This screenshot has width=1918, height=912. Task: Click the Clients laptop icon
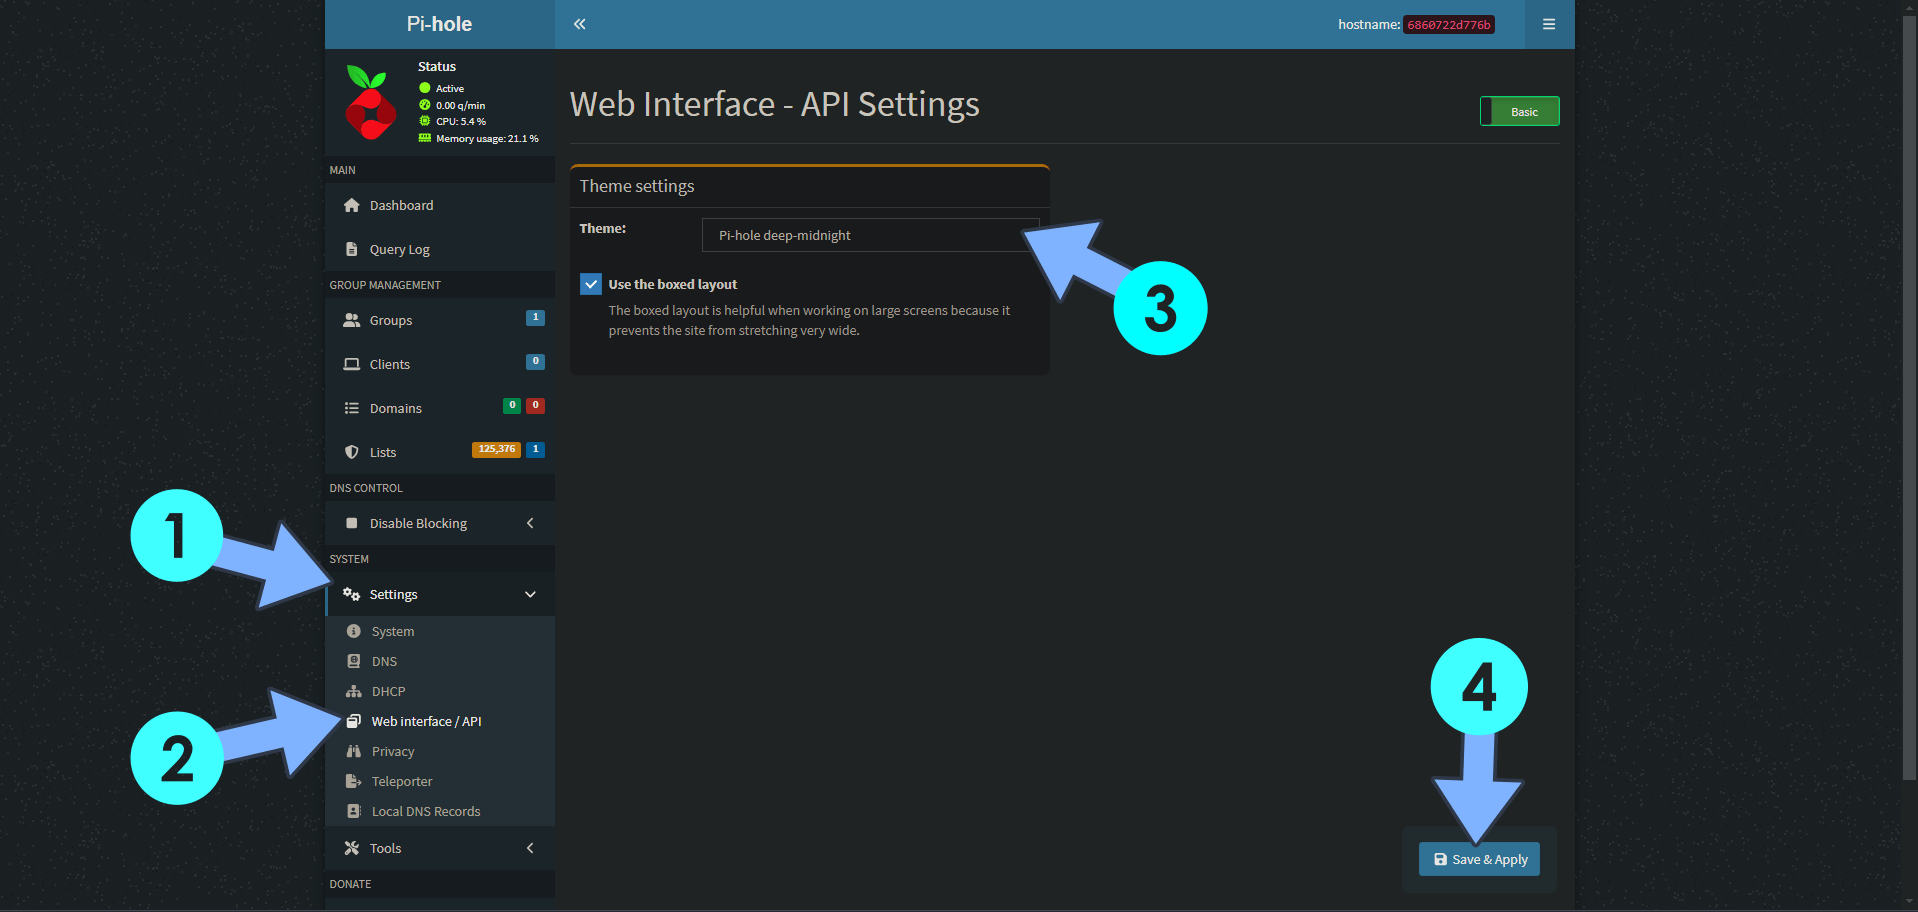coord(352,364)
